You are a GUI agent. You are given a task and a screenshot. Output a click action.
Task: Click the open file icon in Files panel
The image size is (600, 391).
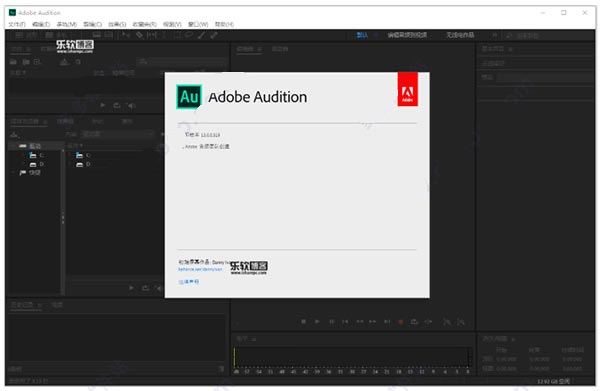pyautogui.click(x=13, y=62)
